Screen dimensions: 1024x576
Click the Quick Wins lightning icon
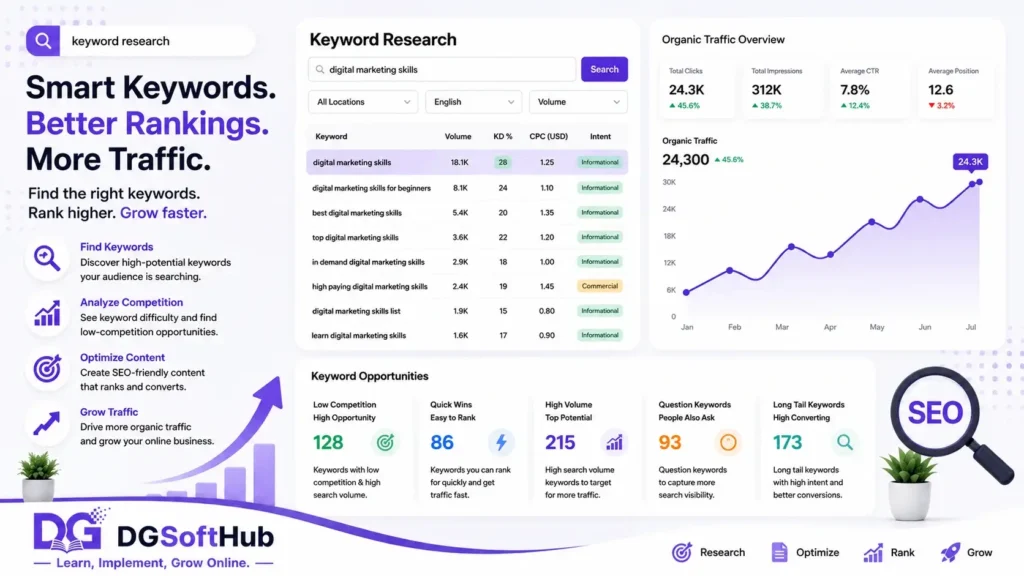tap(501, 443)
